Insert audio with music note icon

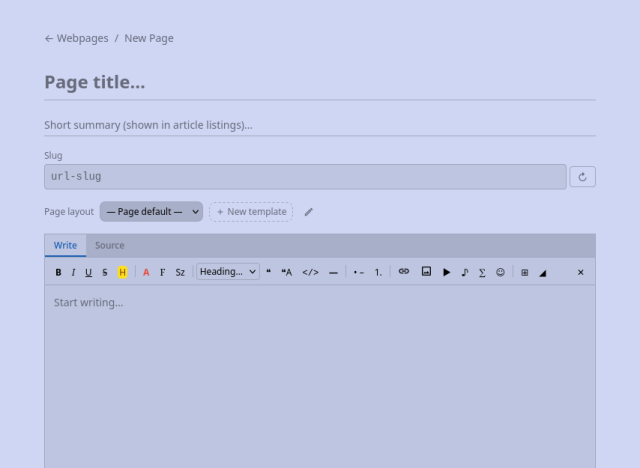click(464, 272)
